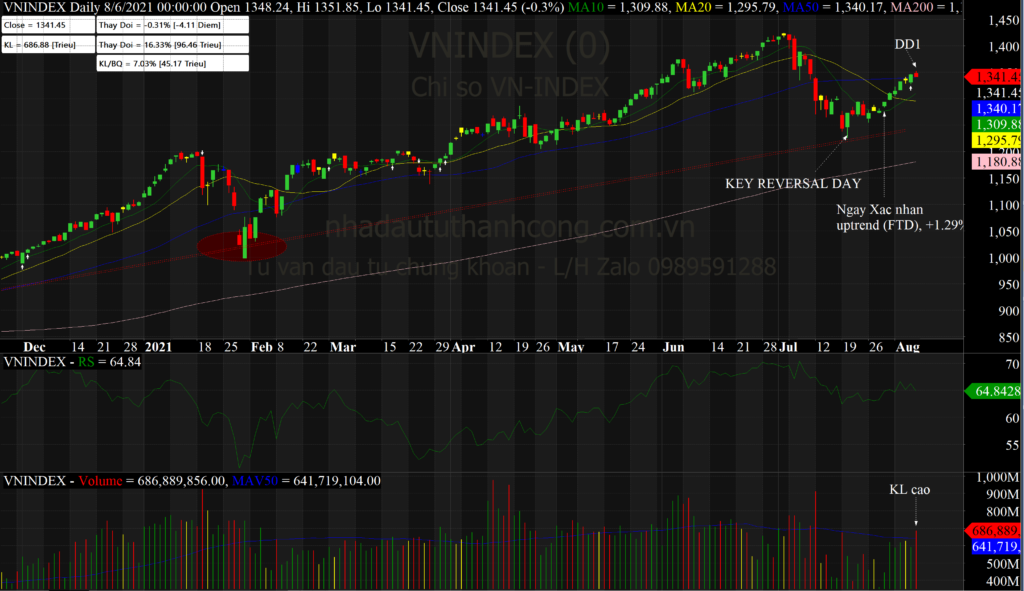Click the yellow 1,295.79 MA20 price tag
This screenshot has height=591, width=1024.
pyautogui.click(x=994, y=140)
